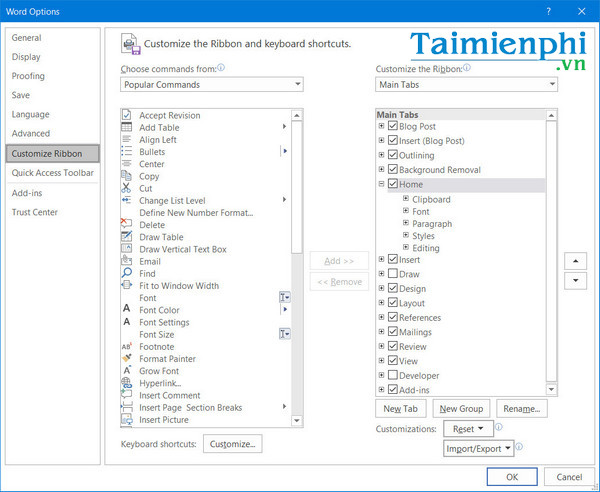
Task: Select the Accept Revision command icon
Action: tap(127, 115)
